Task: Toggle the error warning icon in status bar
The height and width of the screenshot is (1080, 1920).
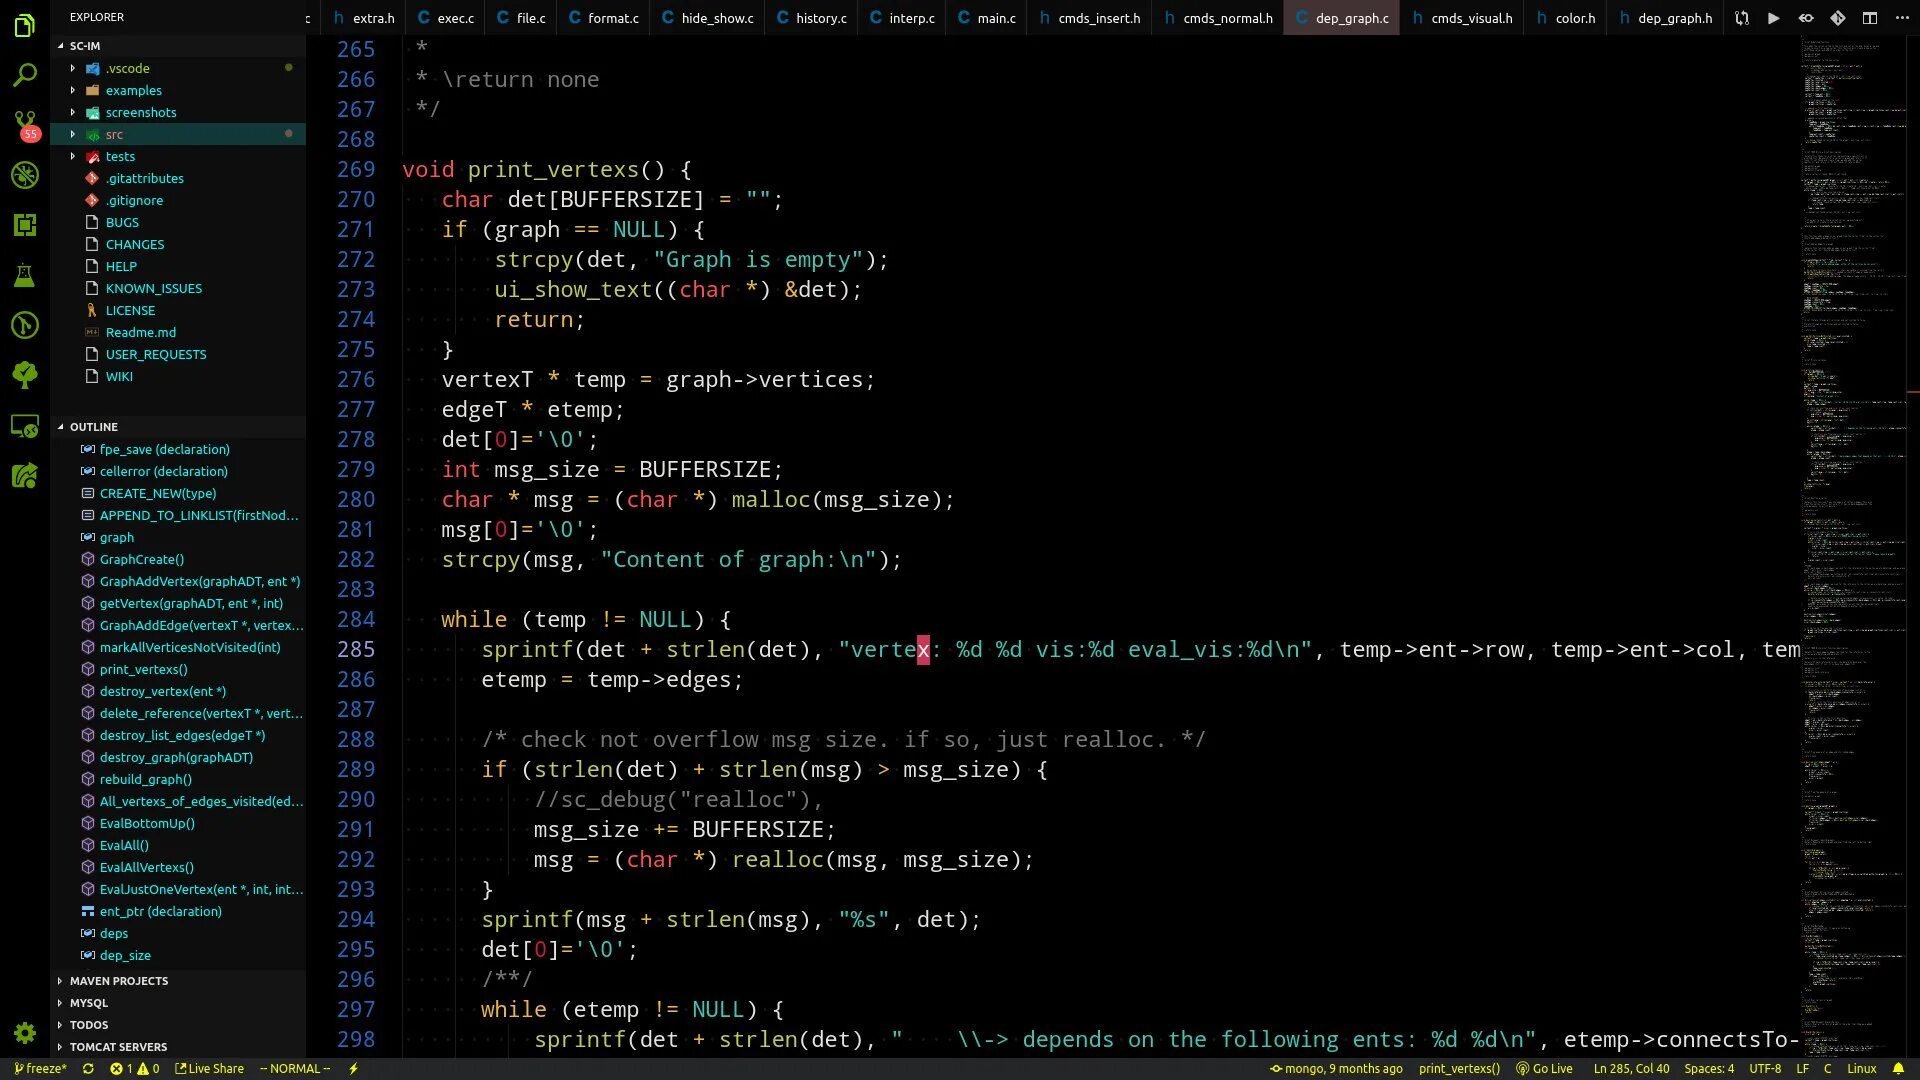Action: coord(133,1069)
